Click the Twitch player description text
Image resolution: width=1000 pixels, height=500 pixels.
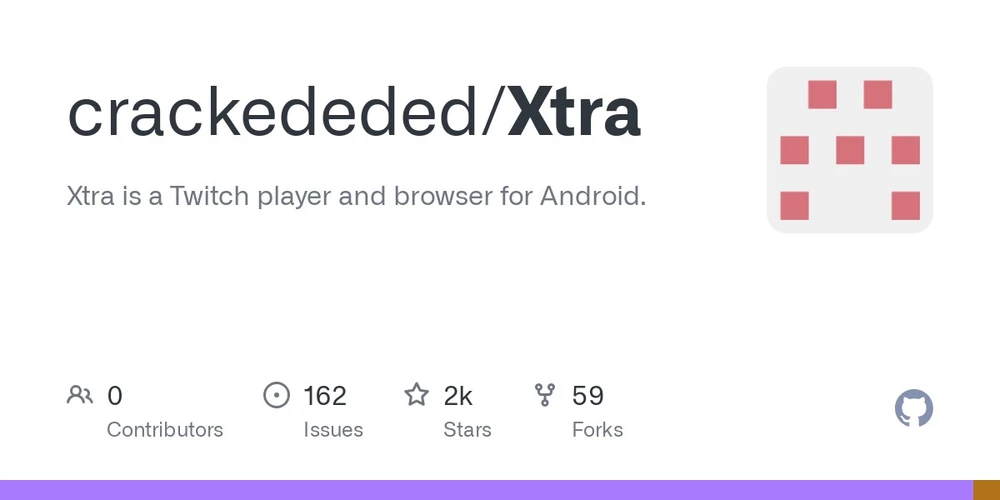[356, 196]
